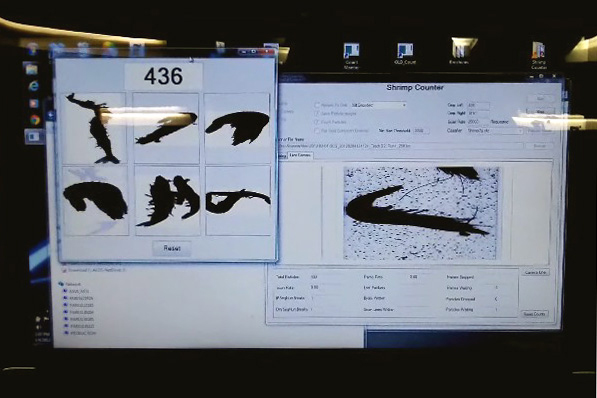Open the Count Shrimp desktop shortcut

(x=351, y=55)
